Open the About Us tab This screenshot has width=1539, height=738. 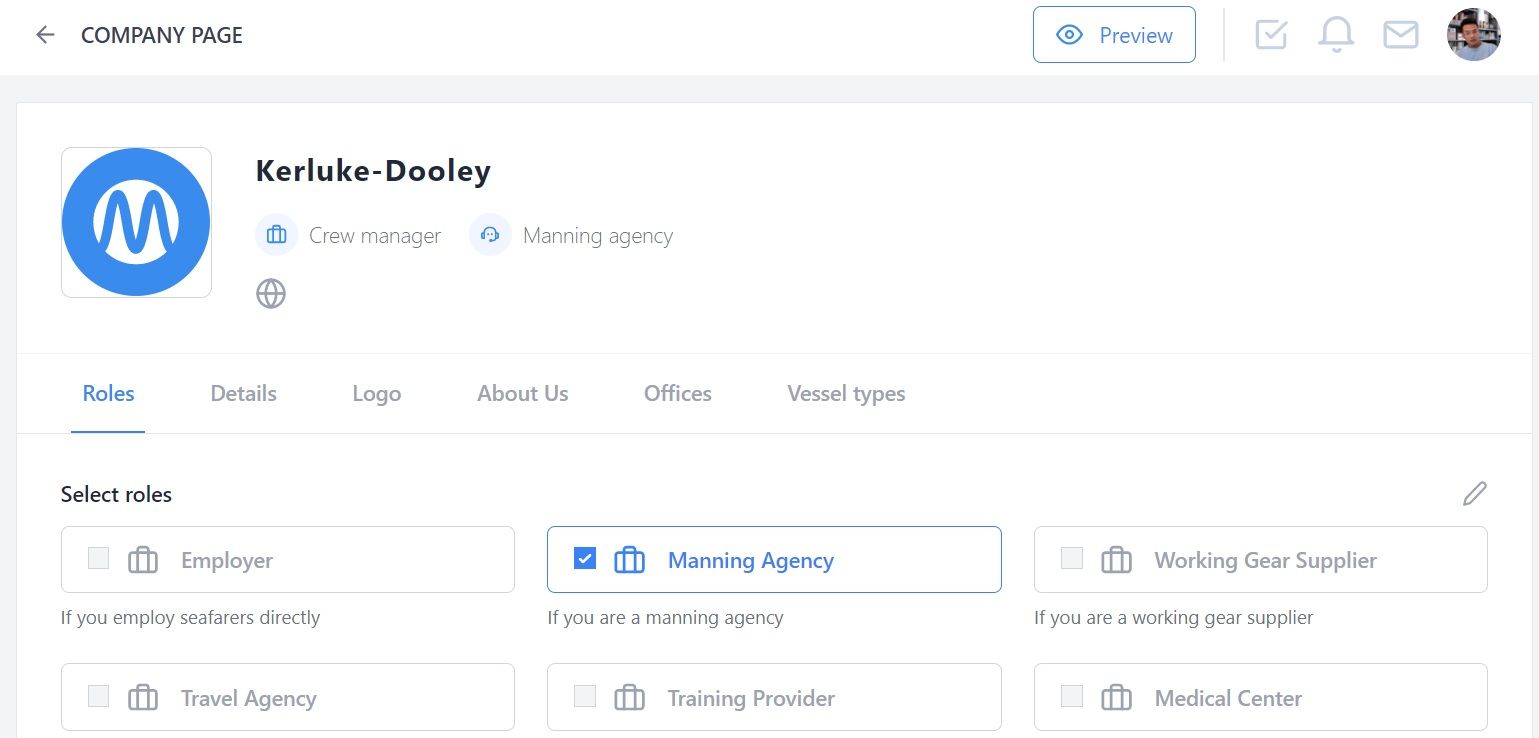[x=522, y=394]
